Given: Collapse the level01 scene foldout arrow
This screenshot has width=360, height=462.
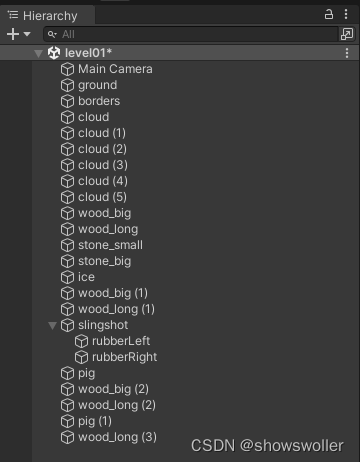Looking at the screenshot, I should click(x=39, y=53).
